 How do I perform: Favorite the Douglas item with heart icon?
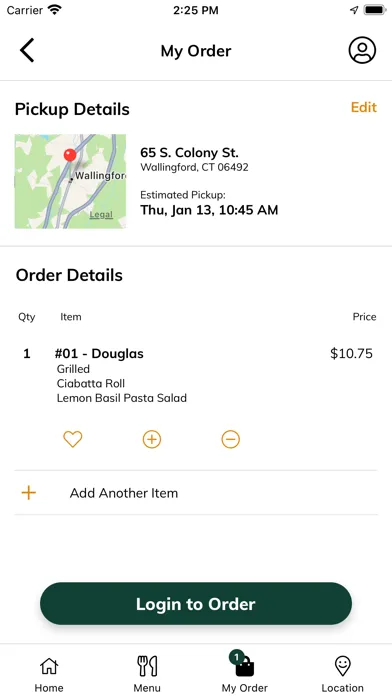[73, 439]
